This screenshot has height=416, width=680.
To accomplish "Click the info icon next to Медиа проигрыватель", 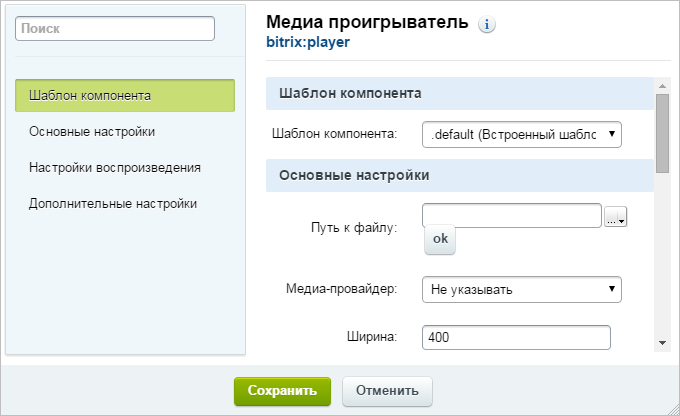I will (487, 24).
